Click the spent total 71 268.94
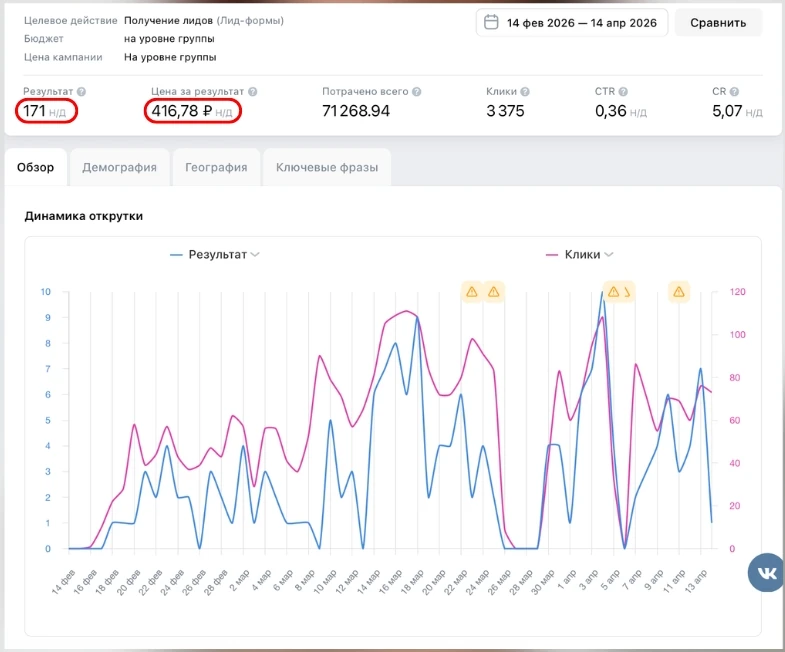 pyautogui.click(x=356, y=111)
